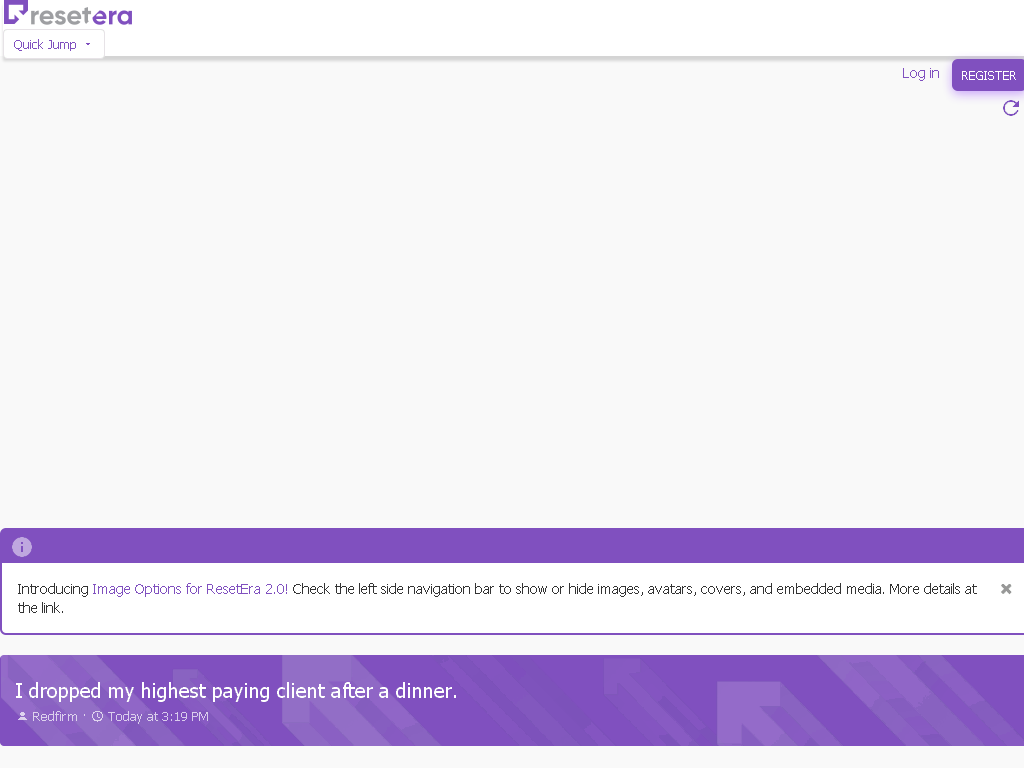
Task: Click the Today at 3:19 PM timestamp
Action: pos(158,716)
